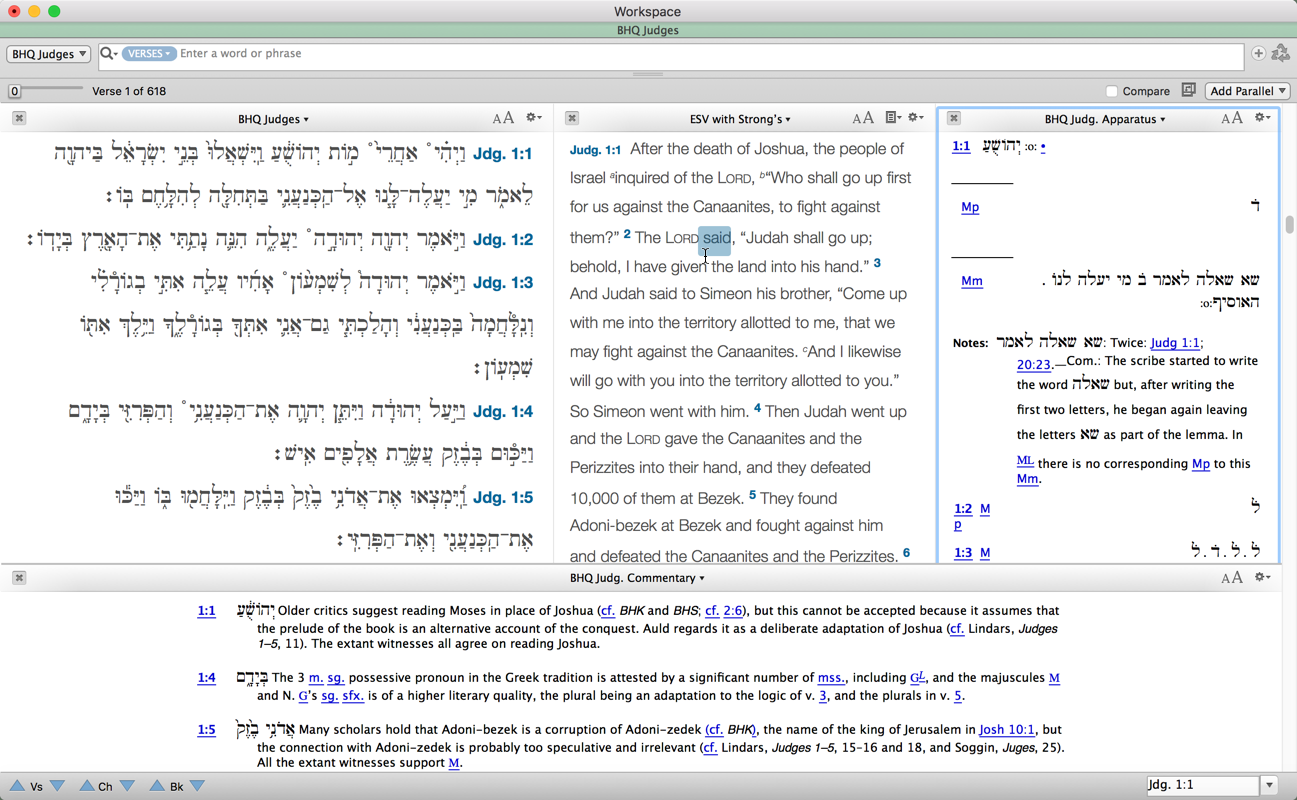Open the 20:23 link in Notes

pyautogui.click(x=1033, y=365)
